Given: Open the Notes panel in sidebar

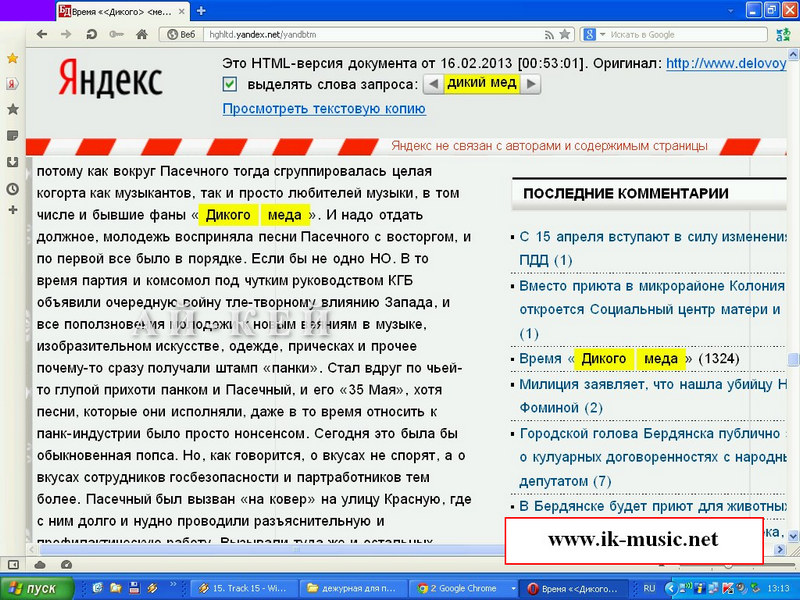Looking at the screenshot, I should (12, 135).
